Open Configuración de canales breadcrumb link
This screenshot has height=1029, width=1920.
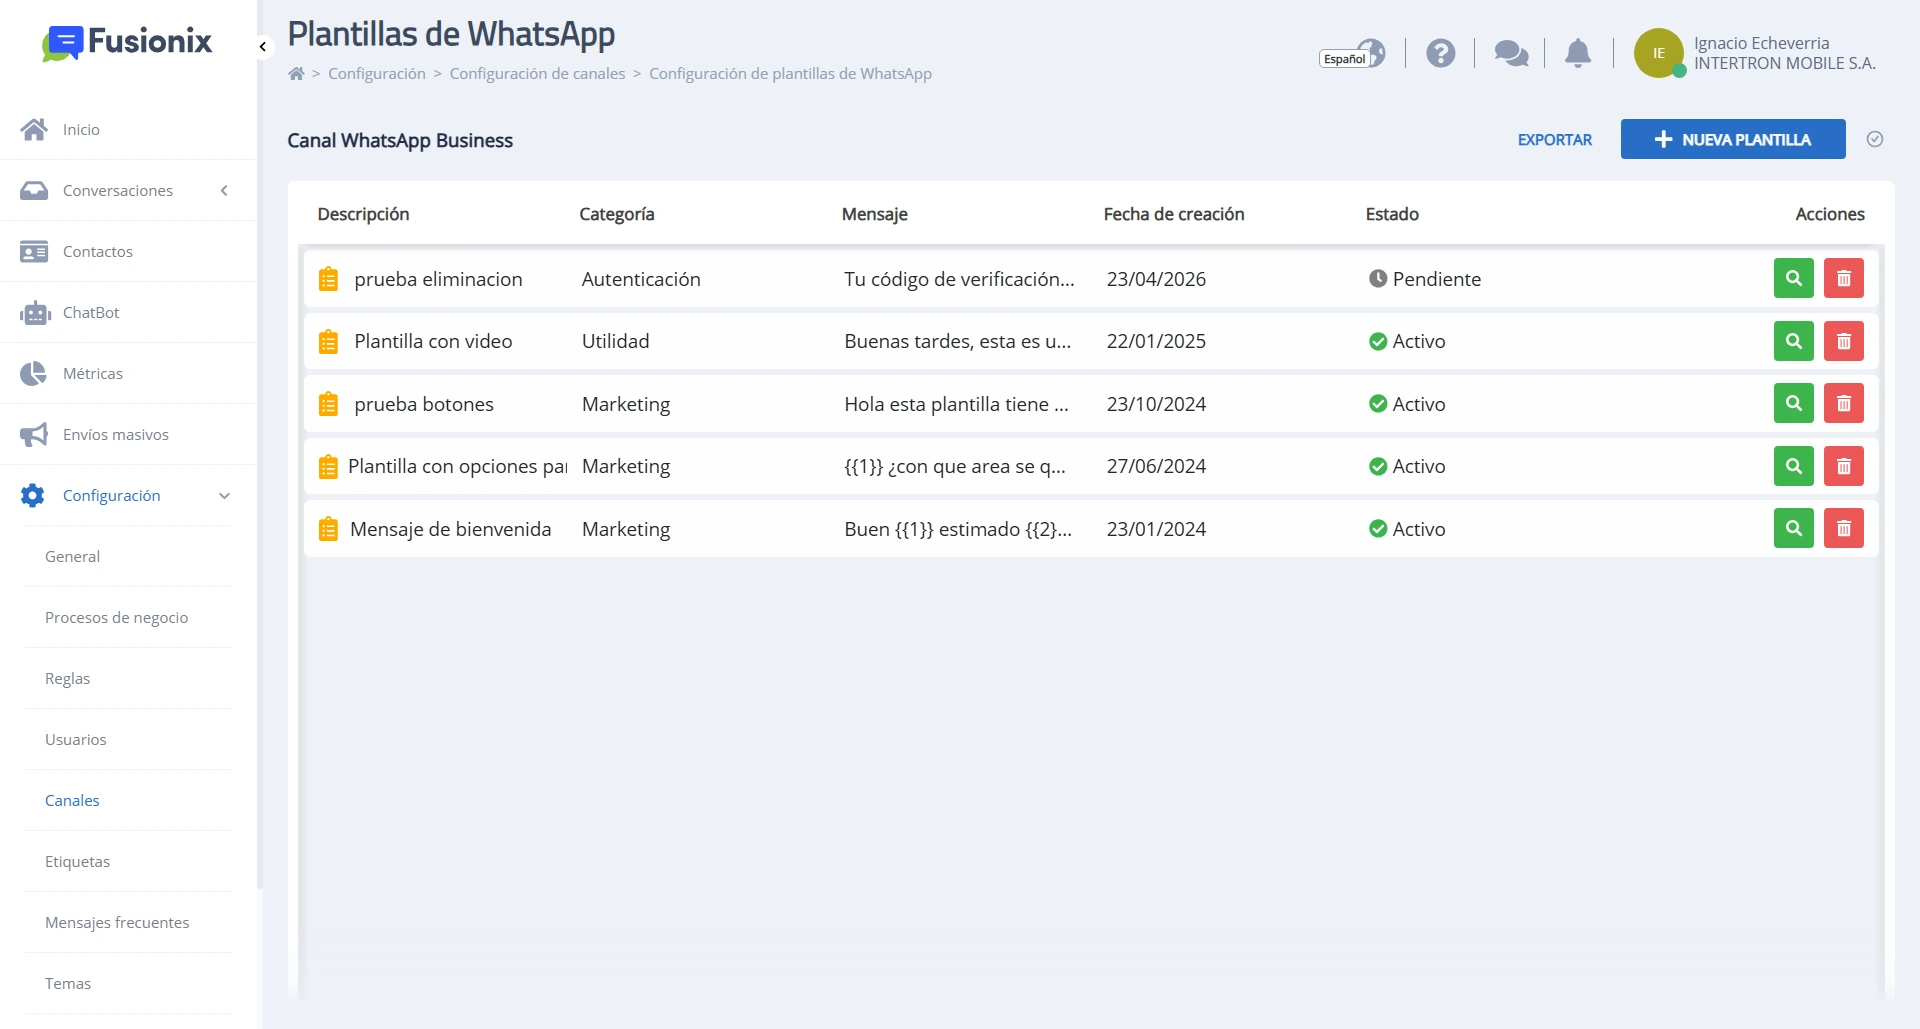537,73
